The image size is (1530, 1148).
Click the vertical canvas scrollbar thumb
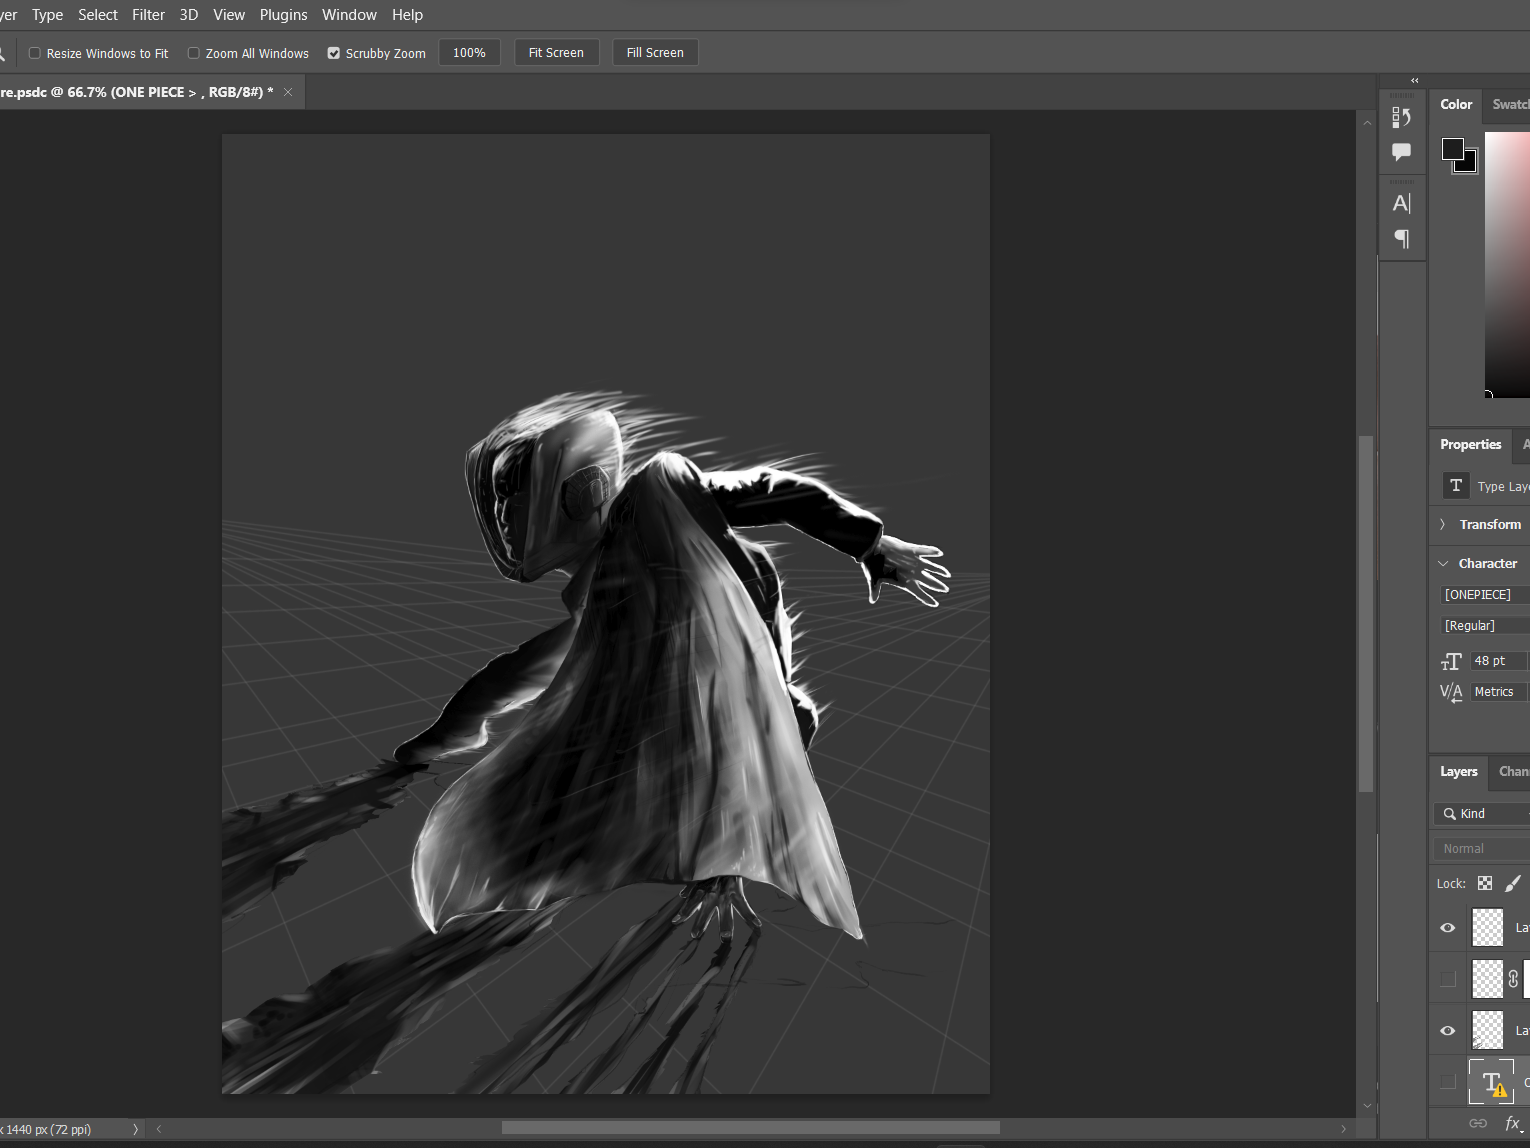click(1366, 614)
